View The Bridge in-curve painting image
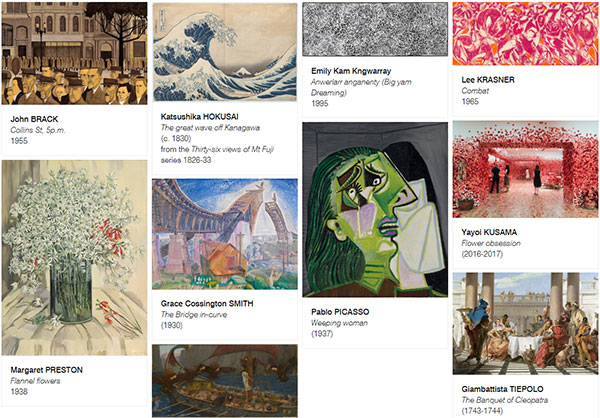The image size is (600, 418). [x=225, y=234]
